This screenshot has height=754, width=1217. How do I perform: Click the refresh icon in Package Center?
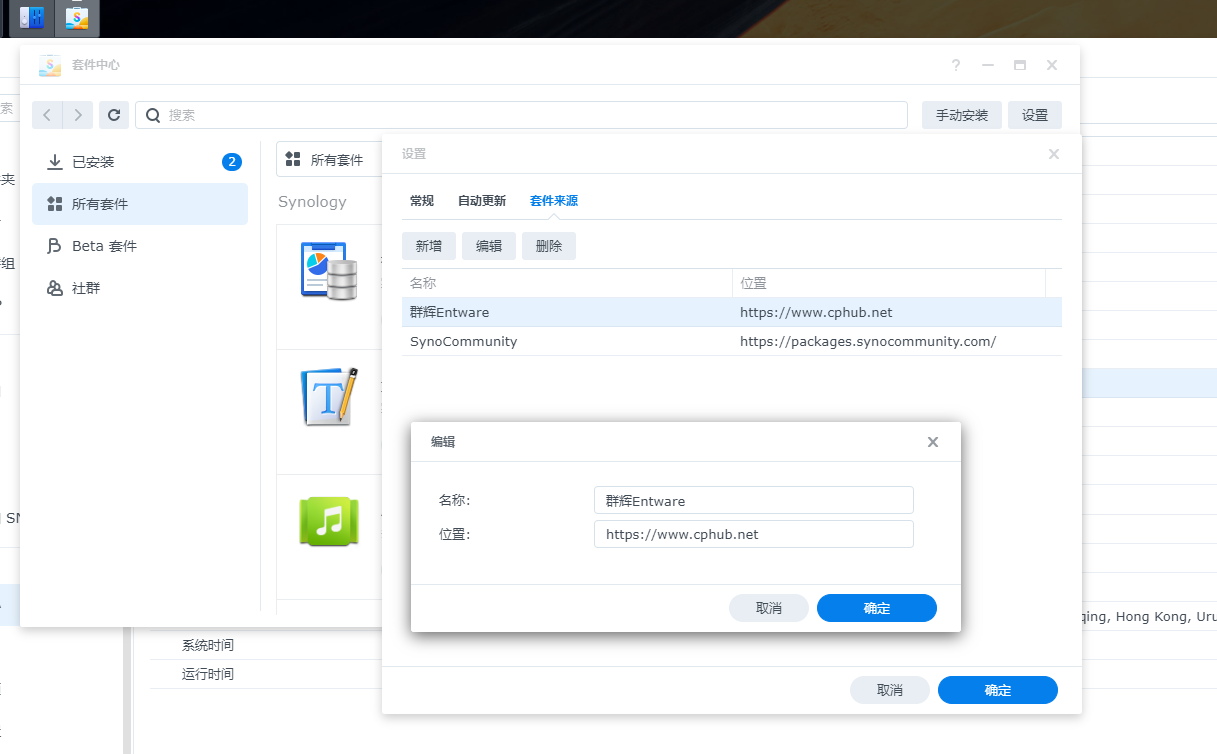pyautogui.click(x=114, y=115)
